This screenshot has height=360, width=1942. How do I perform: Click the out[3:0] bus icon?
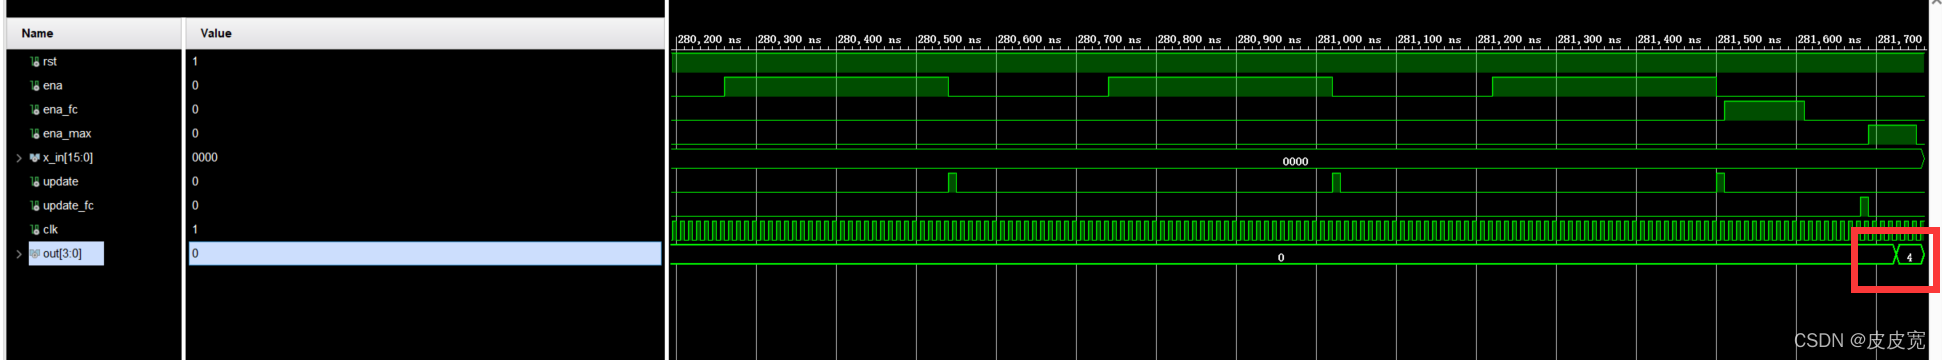(x=35, y=254)
